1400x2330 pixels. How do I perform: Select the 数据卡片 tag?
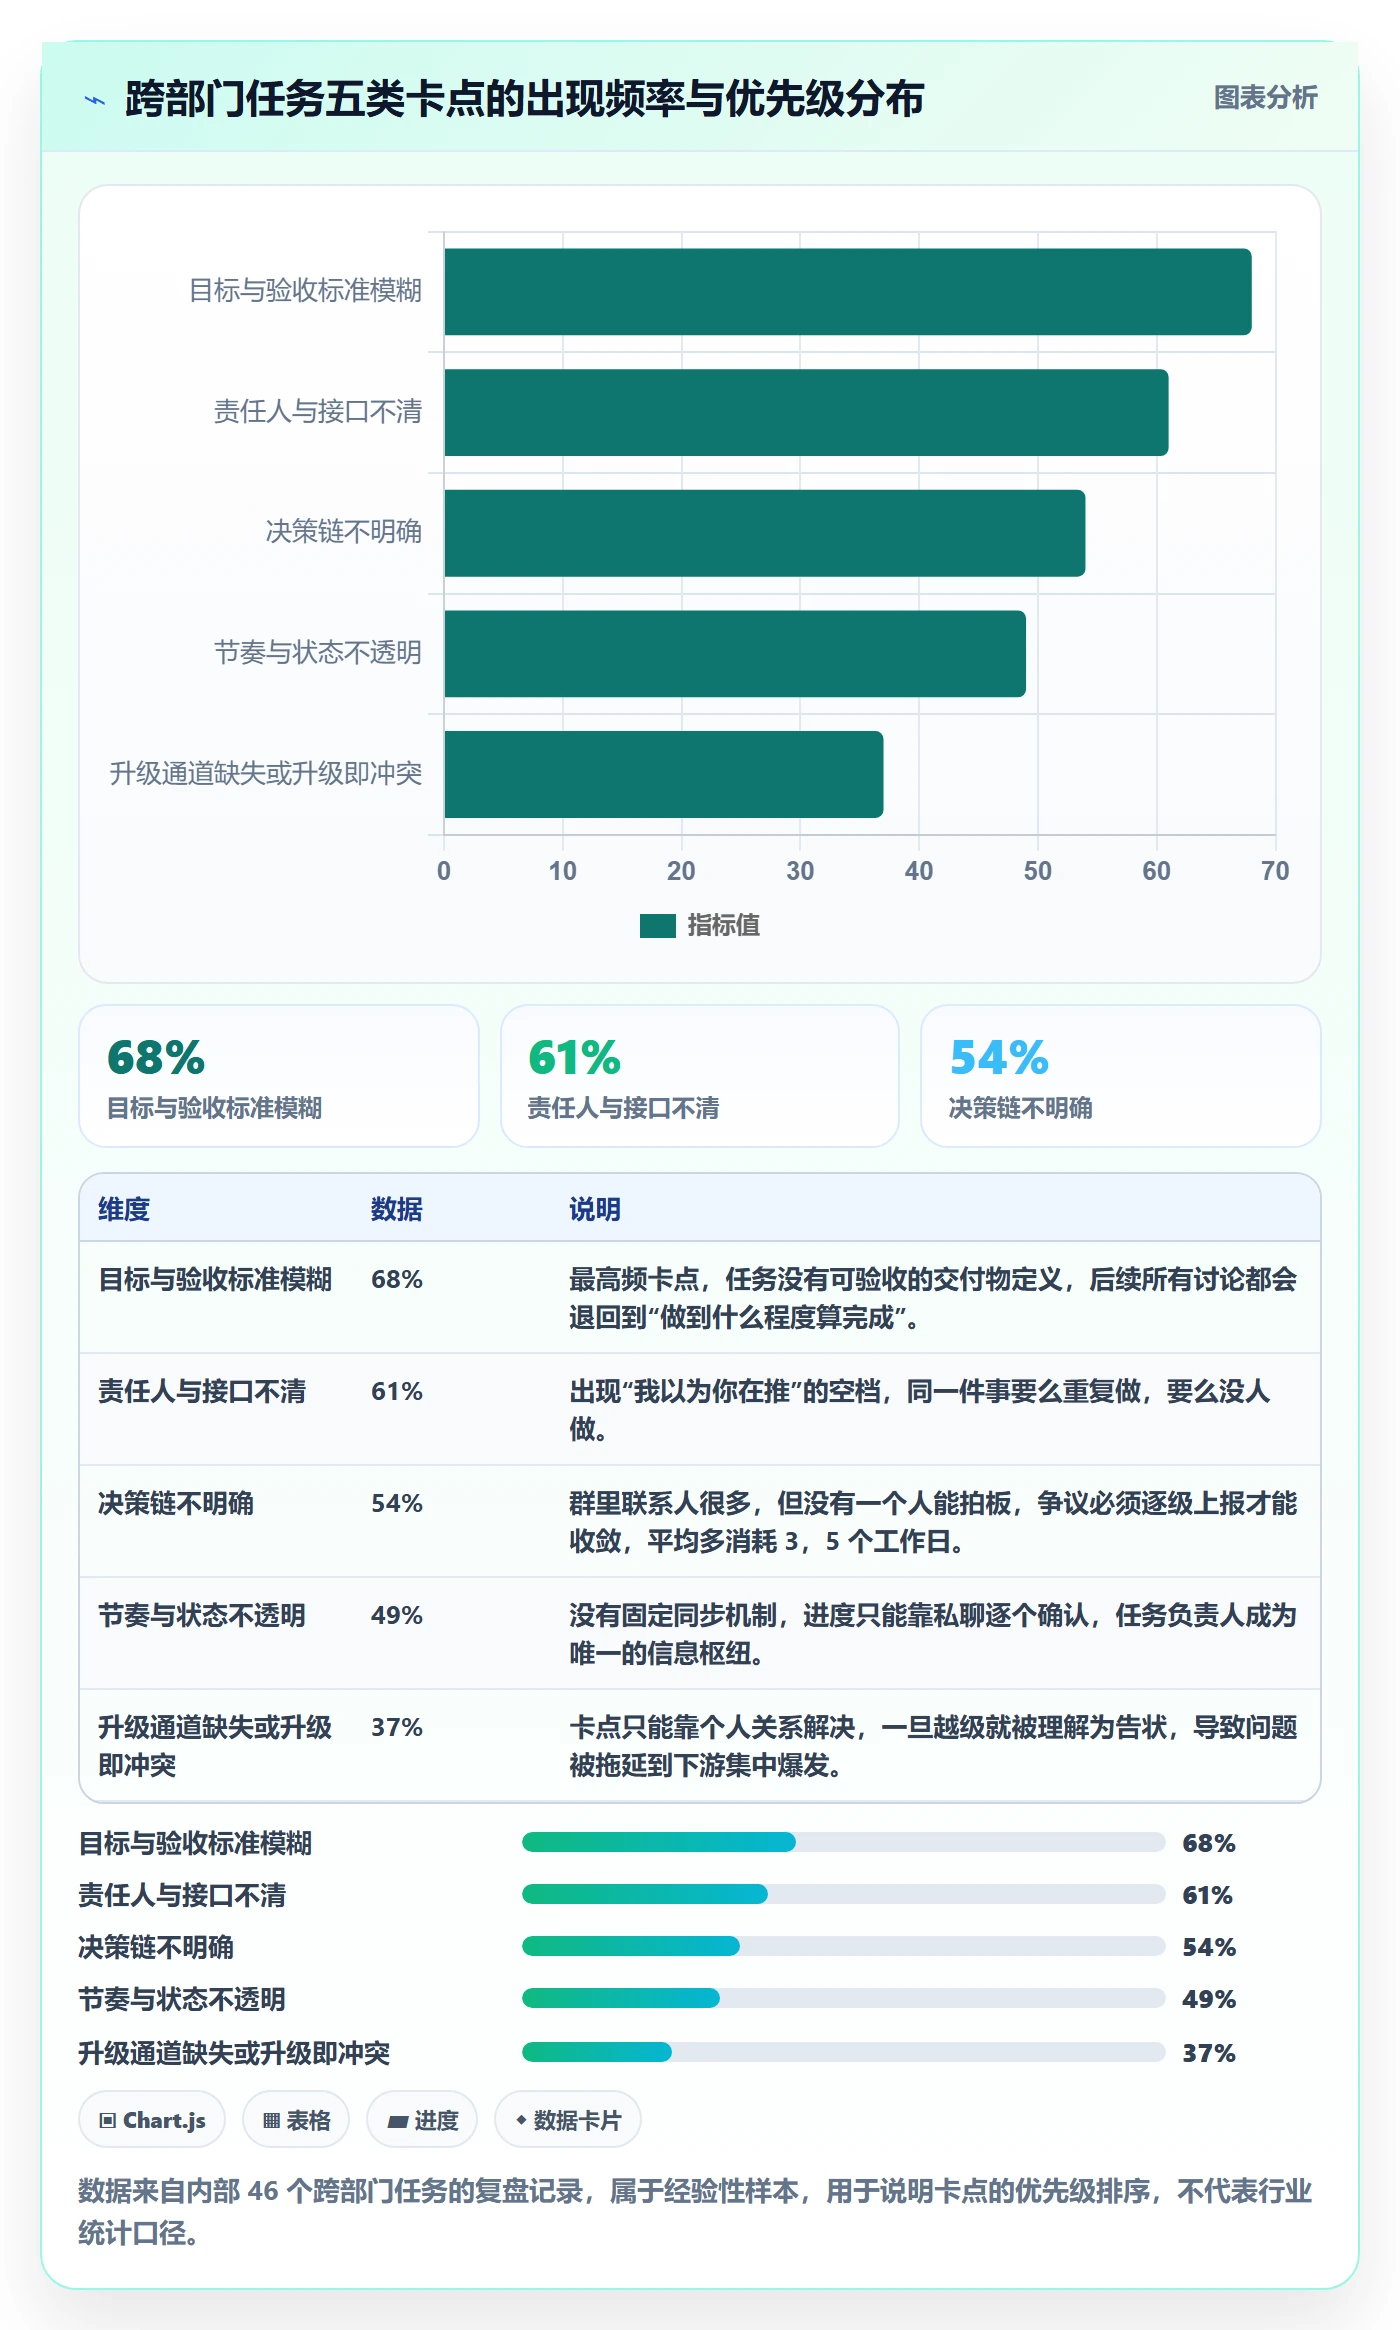[x=568, y=2120]
